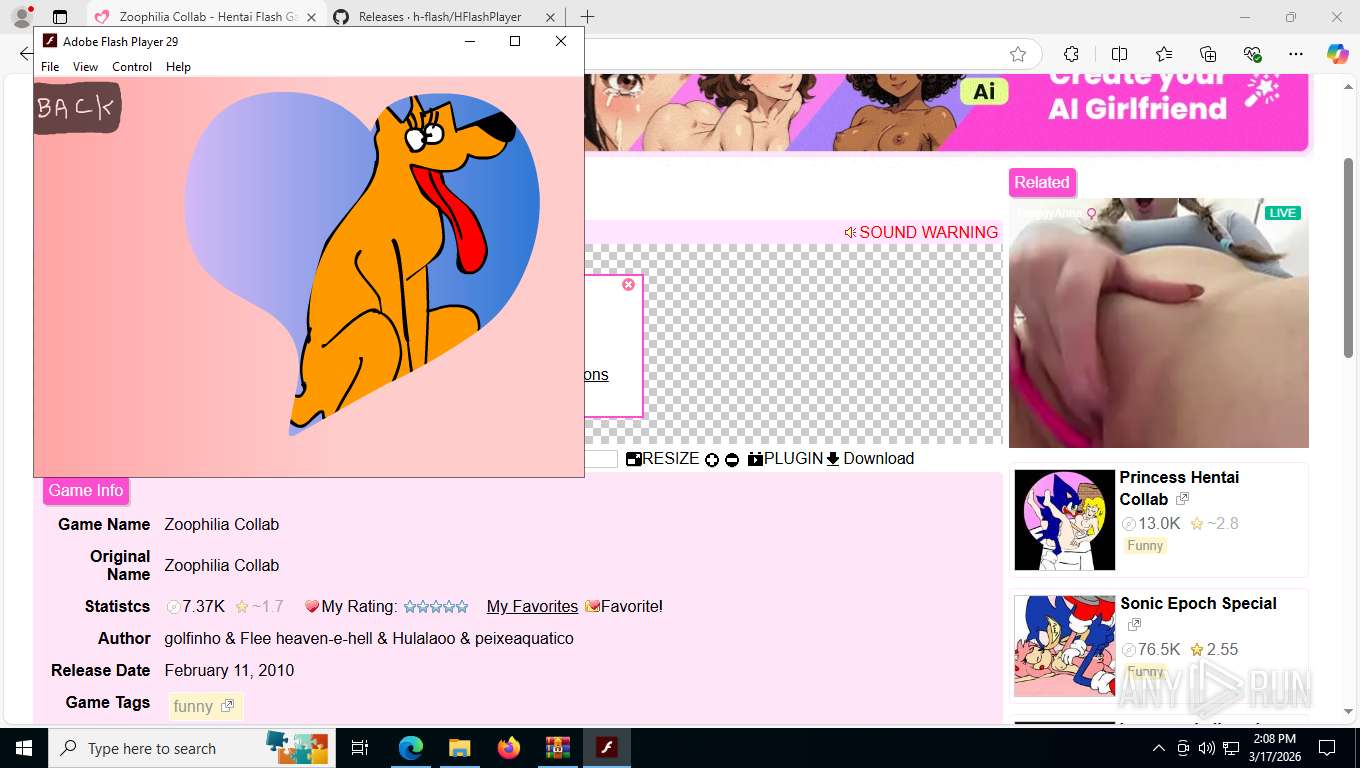
Task: Select the Game Info tab
Action: tap(86, 491)
